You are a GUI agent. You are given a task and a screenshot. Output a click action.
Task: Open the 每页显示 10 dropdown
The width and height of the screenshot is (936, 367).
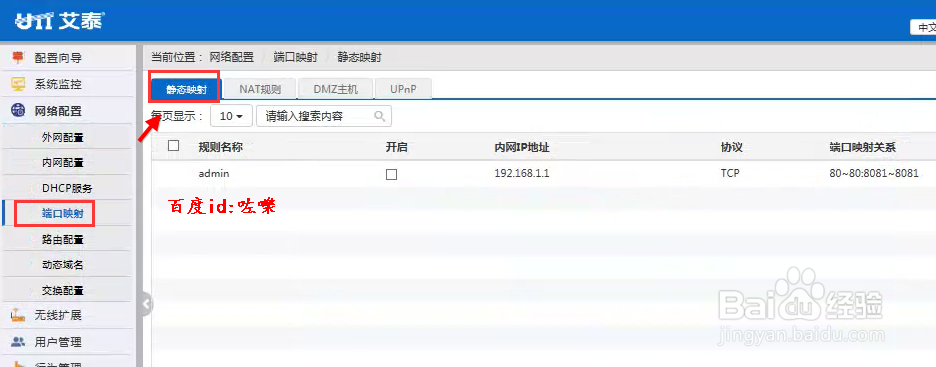pos(231,116)
